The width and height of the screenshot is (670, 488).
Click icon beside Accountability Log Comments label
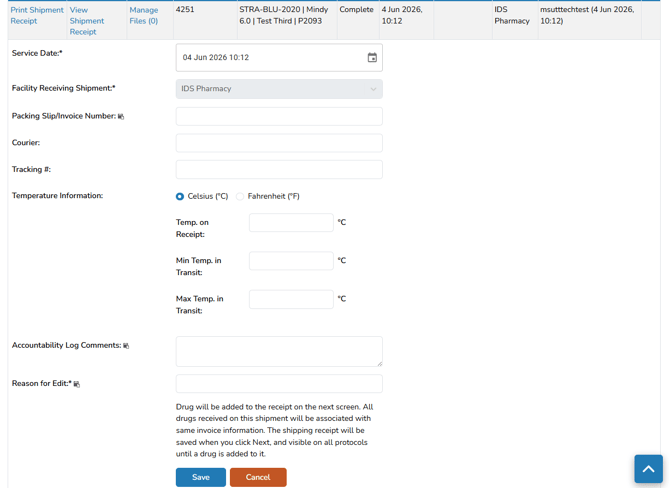126,346
